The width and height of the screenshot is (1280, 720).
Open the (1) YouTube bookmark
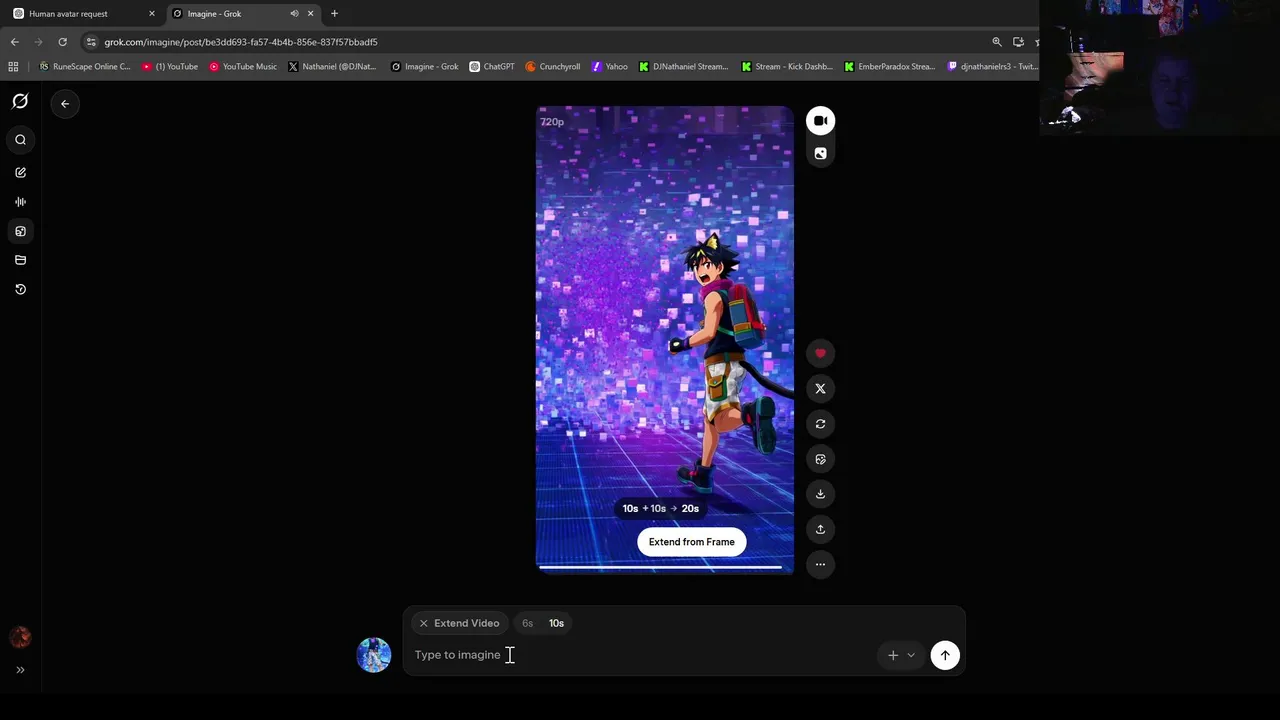click(x=170, y=67)
